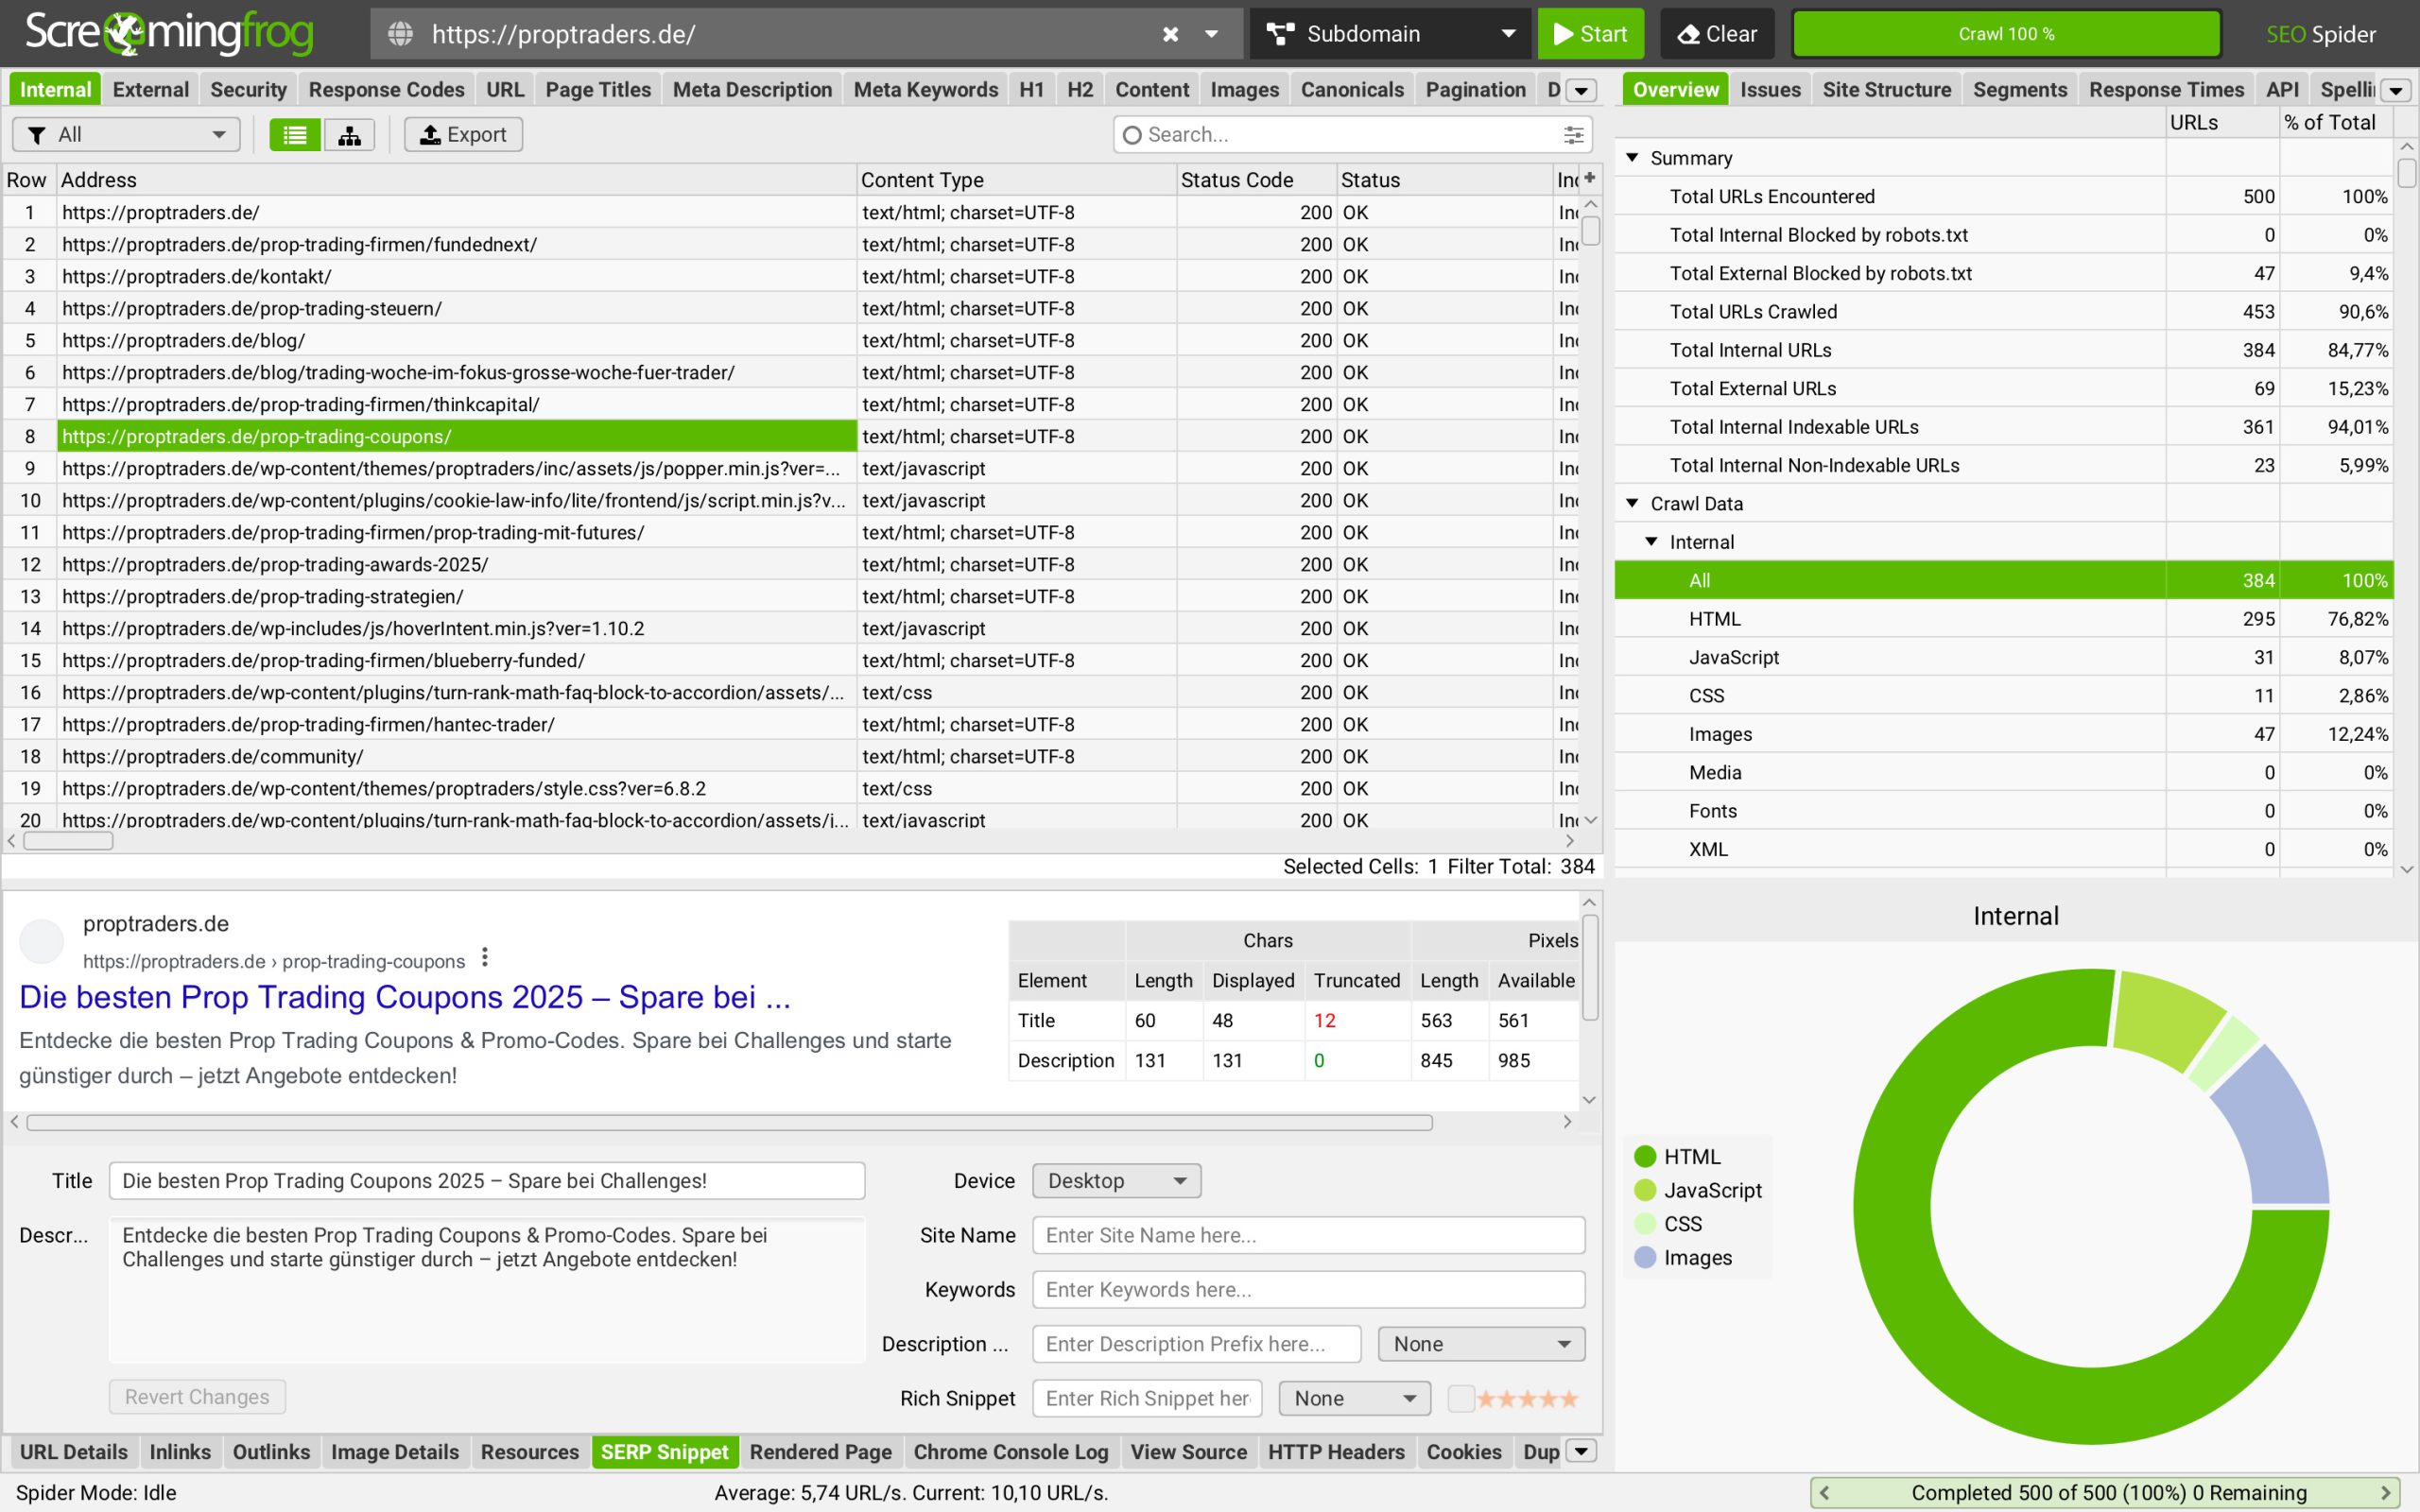Screen dimensions: 2420x1512
Task: Click the Export button
Action: coord(463,135)
